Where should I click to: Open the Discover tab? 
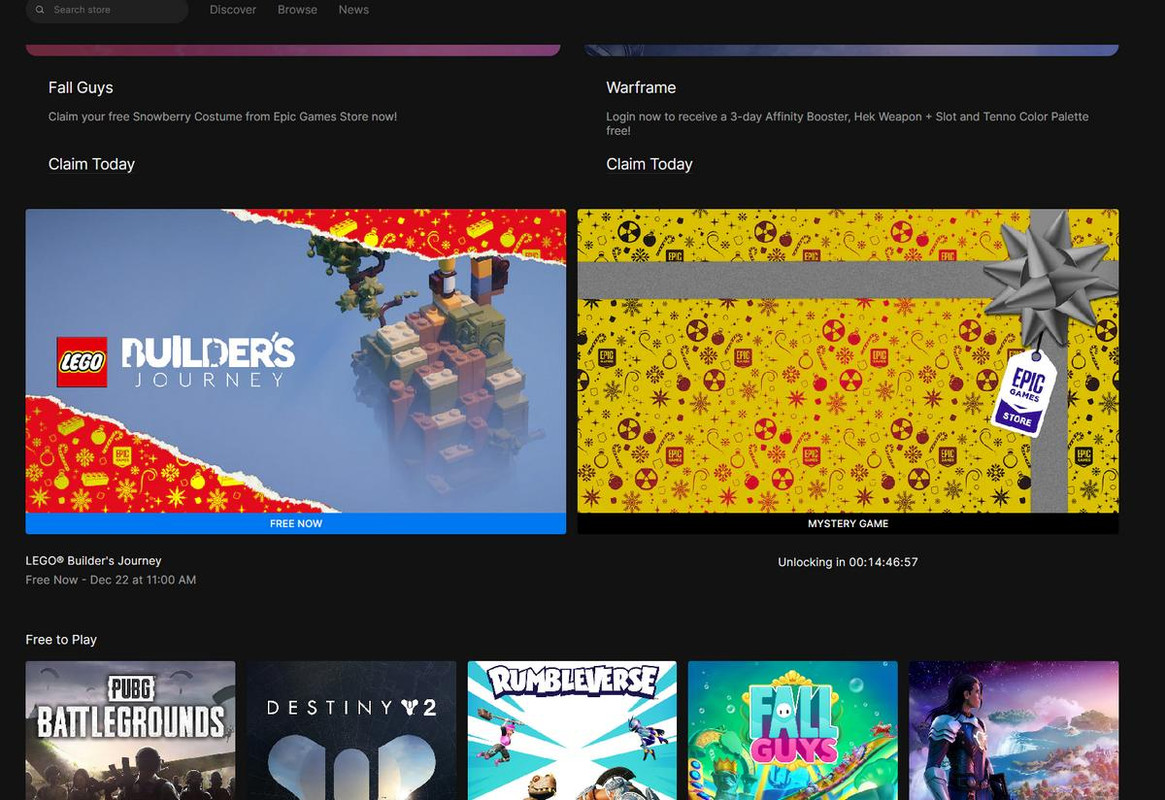233,10
